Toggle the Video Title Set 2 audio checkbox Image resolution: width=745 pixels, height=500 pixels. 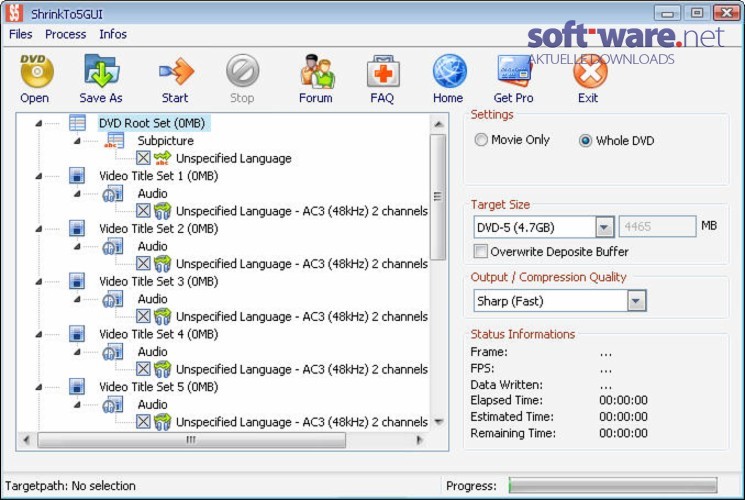click(143, 263)
